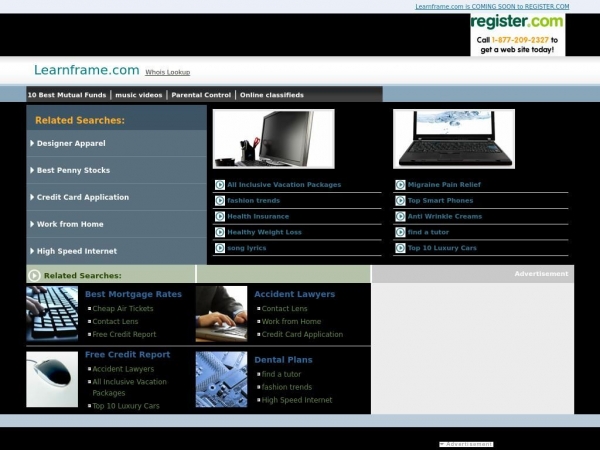Click the icon beside Top 10 Luxury Cars
The width and height of the screenshot is (600, 450).
pos(400,248)
